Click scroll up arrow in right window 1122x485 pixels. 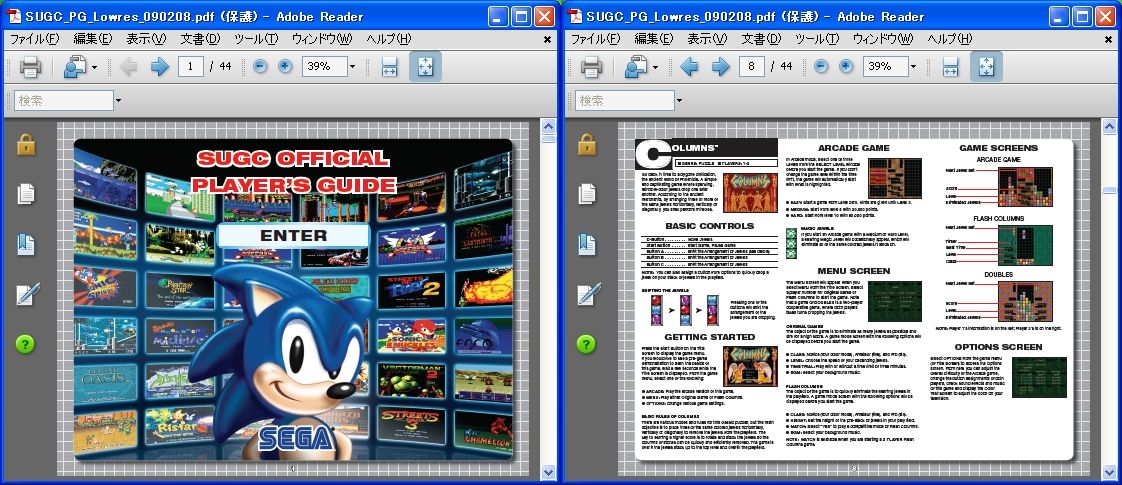click(1110, 127)
